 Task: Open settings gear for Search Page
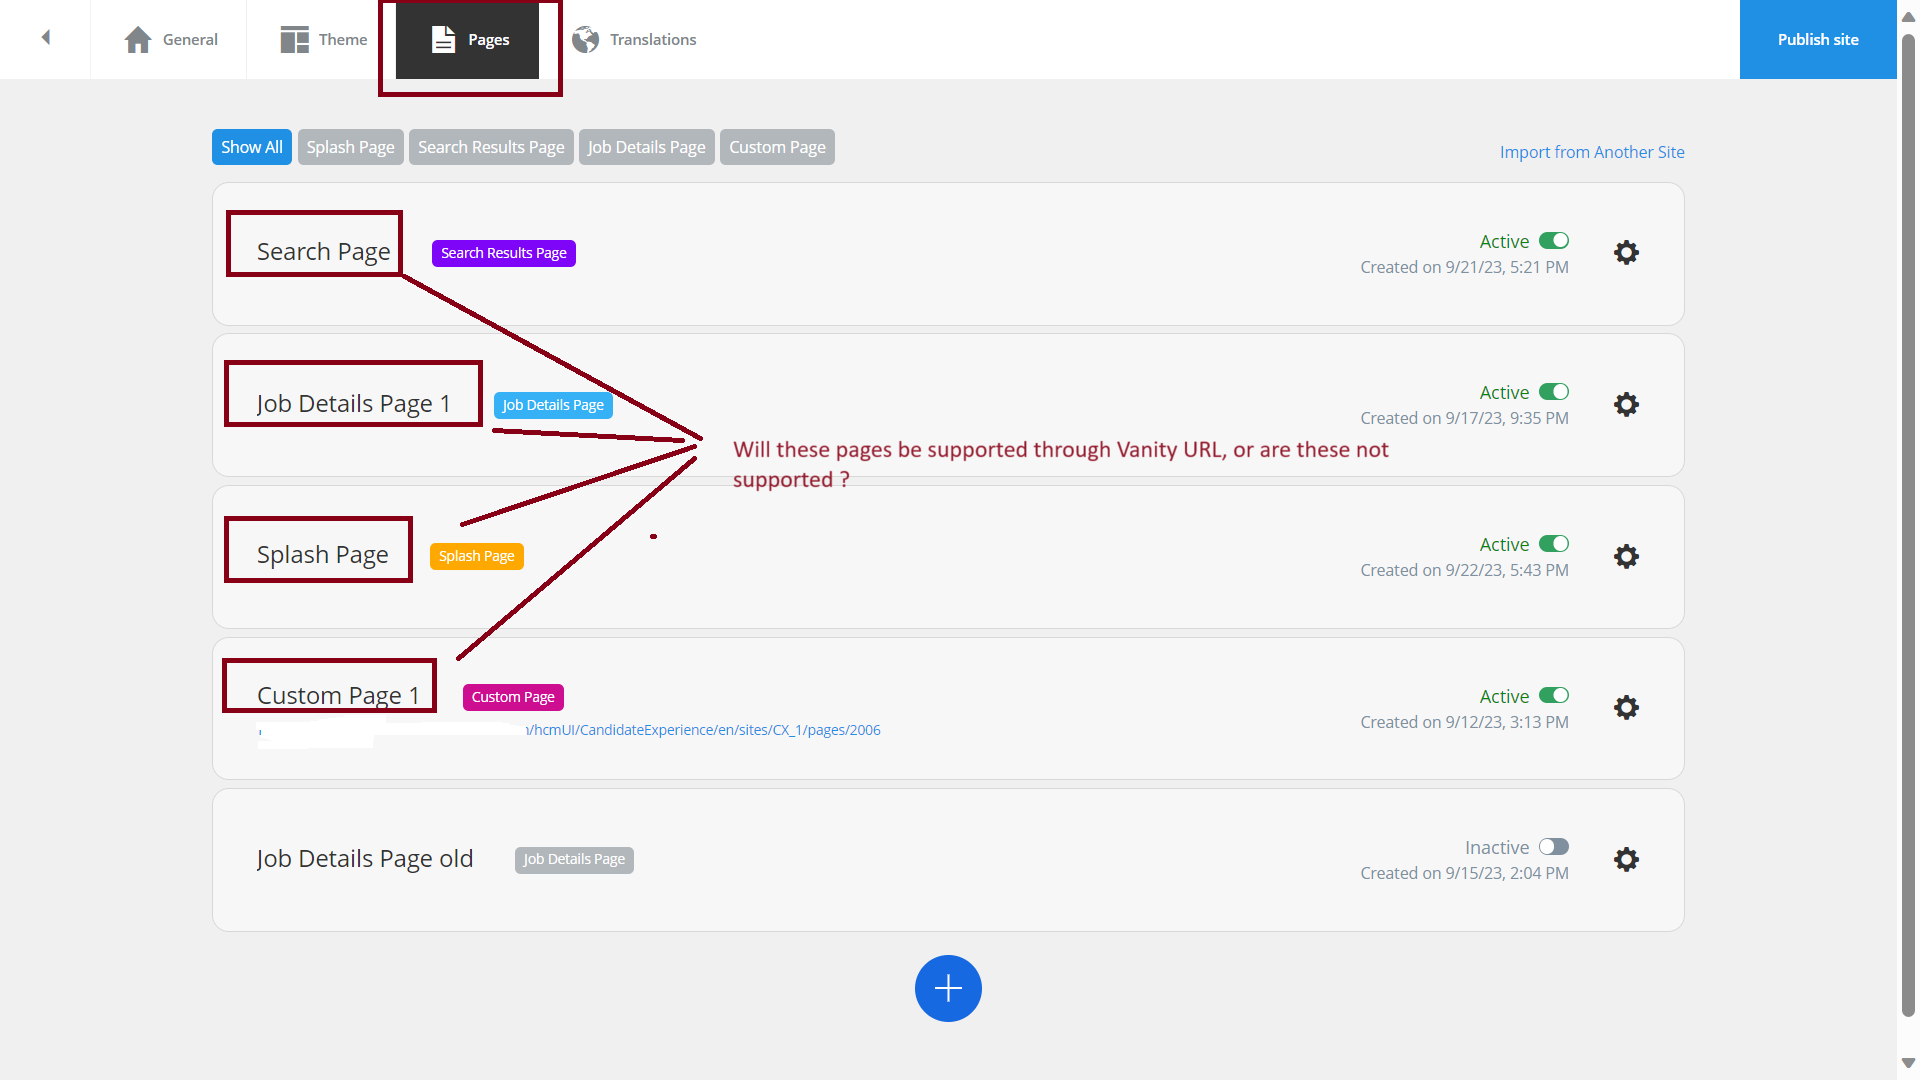coord(1626,252)
